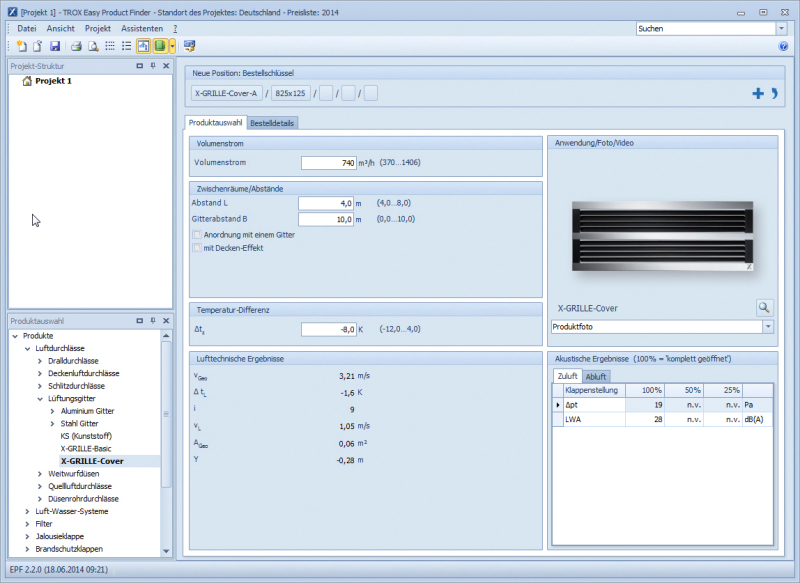Enable mit Decken-Effekt checkbox

point(197,248)
